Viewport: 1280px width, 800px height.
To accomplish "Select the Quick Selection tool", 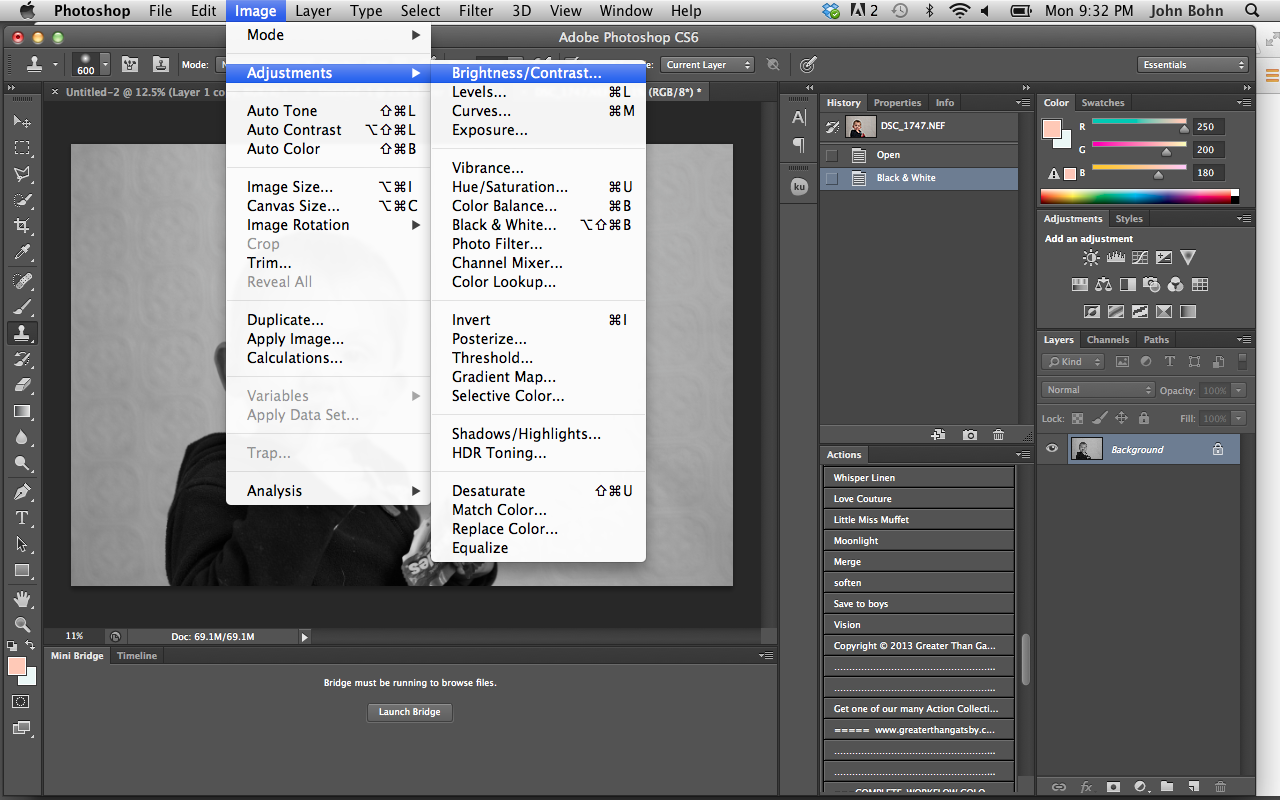I will point(22,200).
